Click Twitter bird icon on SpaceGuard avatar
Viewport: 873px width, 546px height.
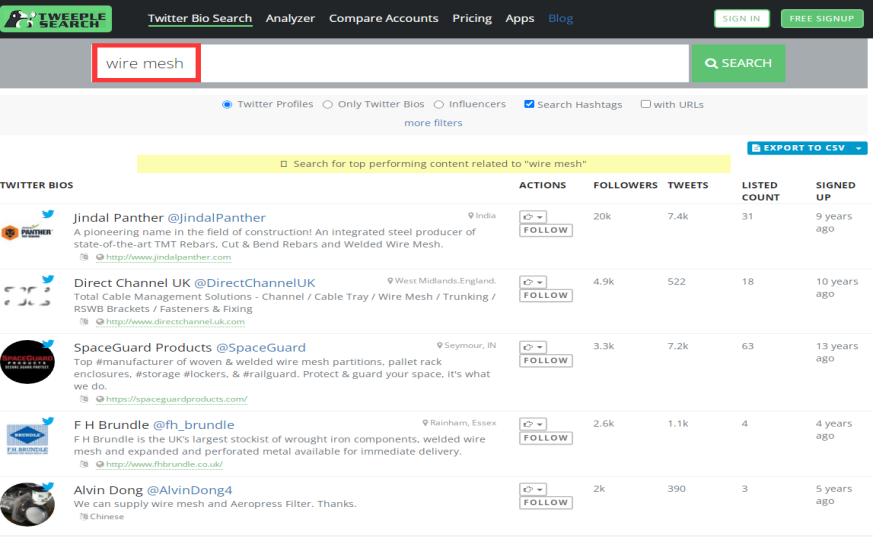coord(48,344)
